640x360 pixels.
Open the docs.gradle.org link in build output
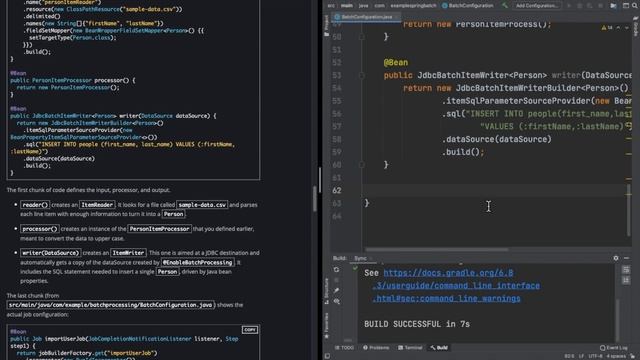click(448, 273)
